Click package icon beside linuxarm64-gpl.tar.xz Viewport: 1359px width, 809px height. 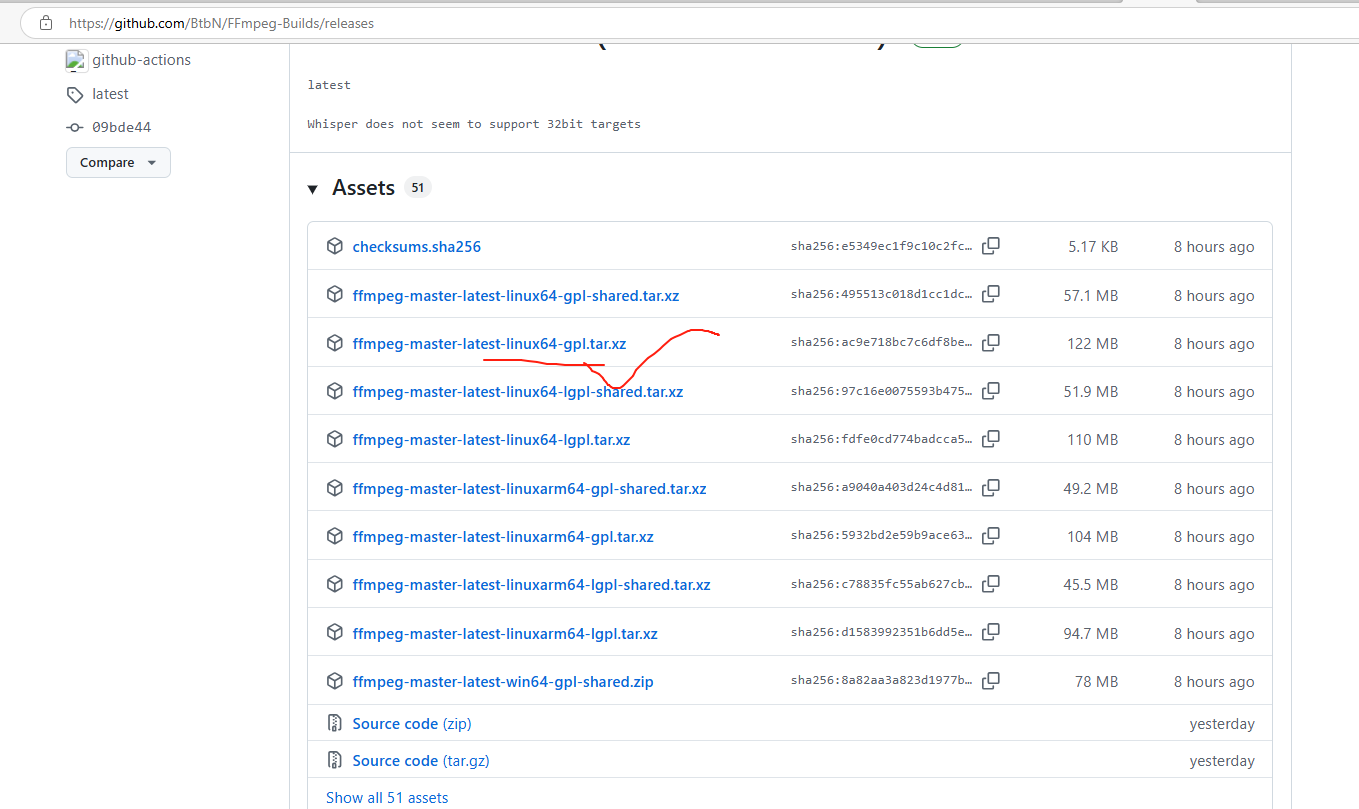[335, 536]
